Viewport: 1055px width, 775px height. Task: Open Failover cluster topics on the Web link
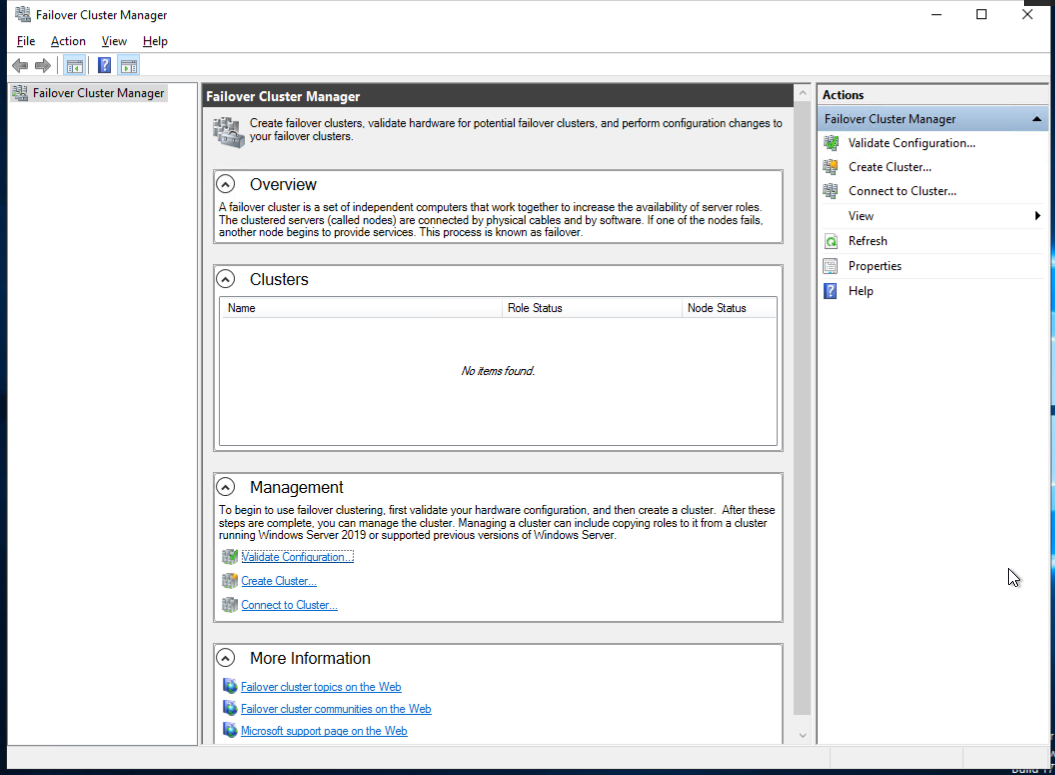point(320,687)
